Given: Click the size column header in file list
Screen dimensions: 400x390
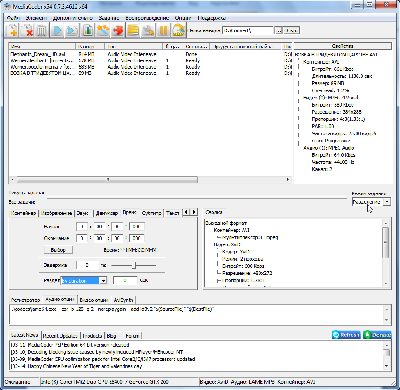Looking at the screenshot, I should pos(90,46).
